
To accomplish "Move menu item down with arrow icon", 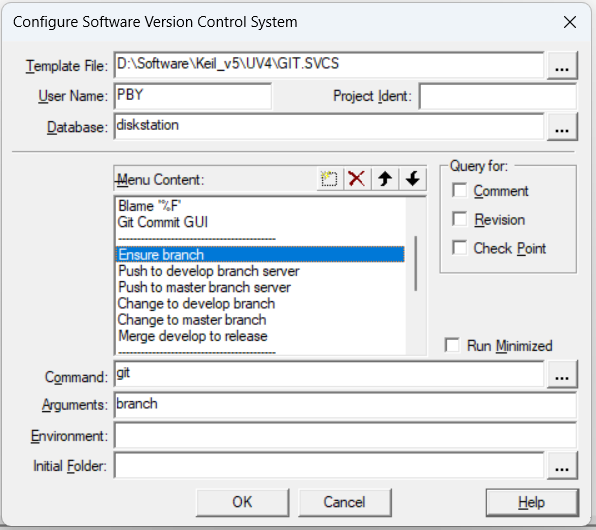I will [x=412, y=179].
